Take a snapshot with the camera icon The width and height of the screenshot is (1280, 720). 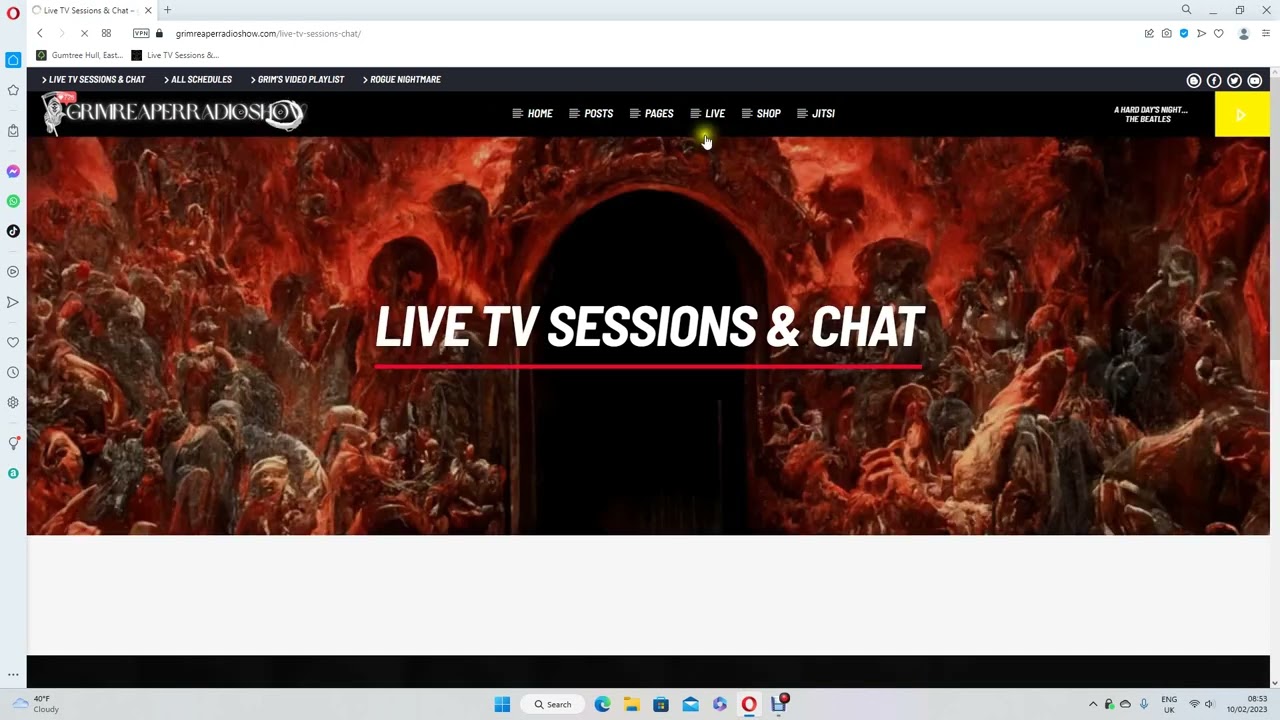tap(1166, 33)
